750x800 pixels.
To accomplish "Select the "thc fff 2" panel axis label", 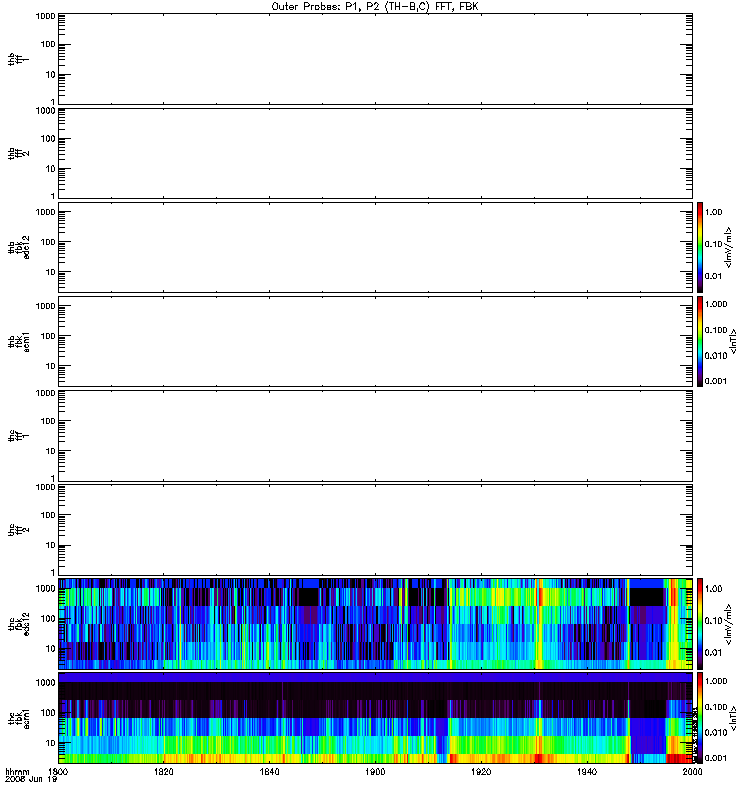I will pos(18,530).
